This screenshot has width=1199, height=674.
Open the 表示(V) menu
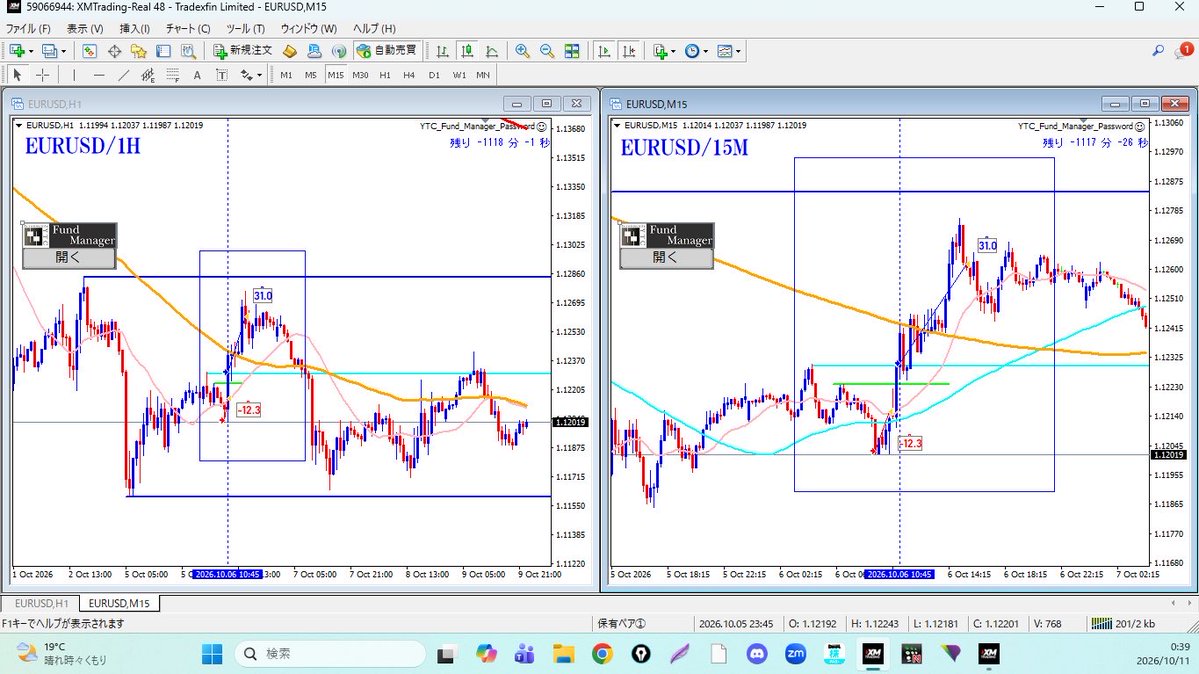pos(85,28)
